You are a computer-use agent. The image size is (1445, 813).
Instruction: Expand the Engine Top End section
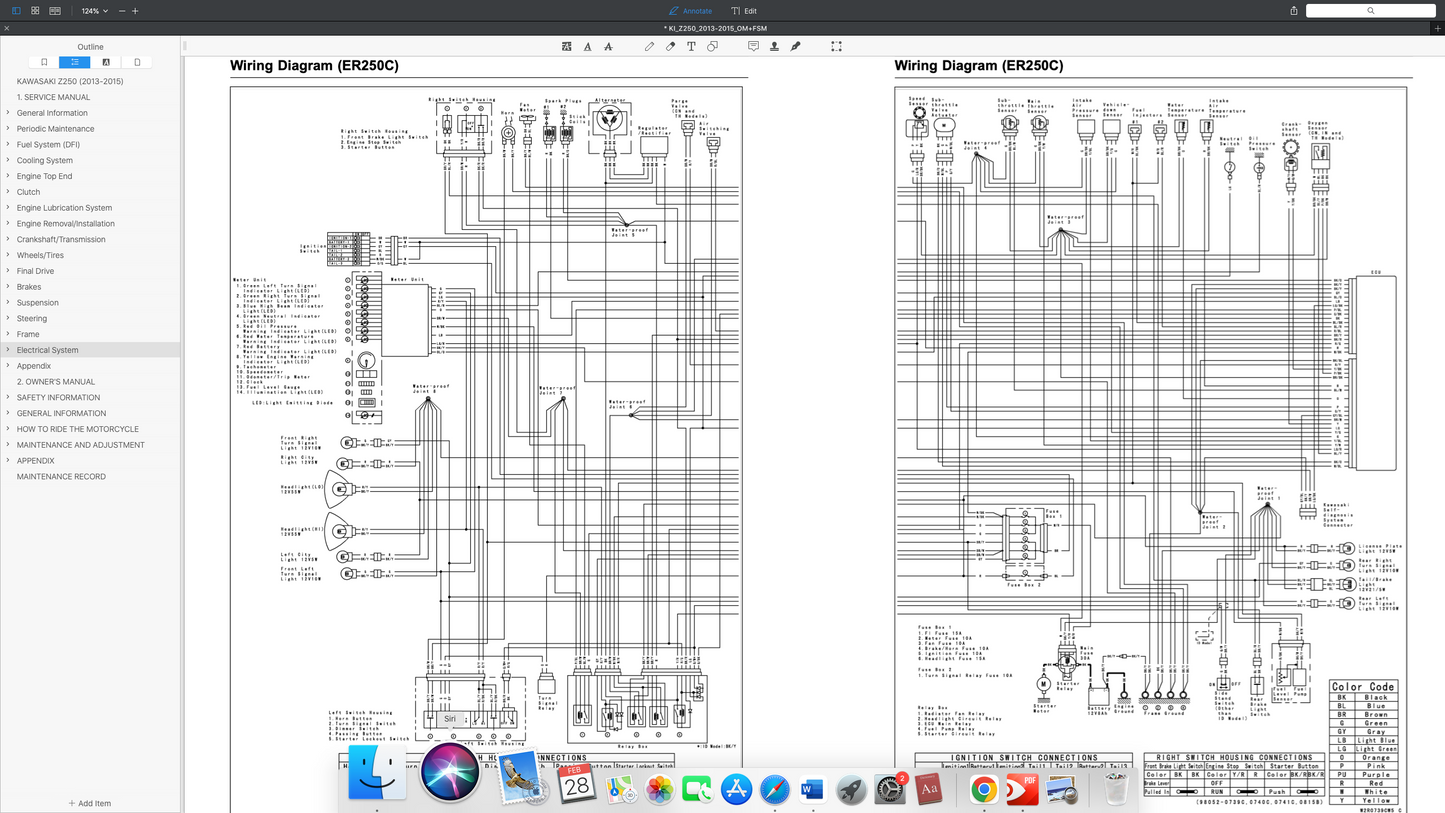tap(8, 176)
